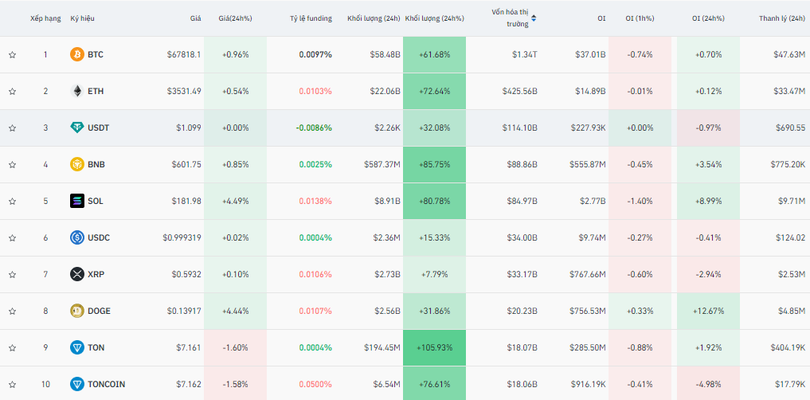
Task: Click the XRP coin icon
Action: coord(77,274)
